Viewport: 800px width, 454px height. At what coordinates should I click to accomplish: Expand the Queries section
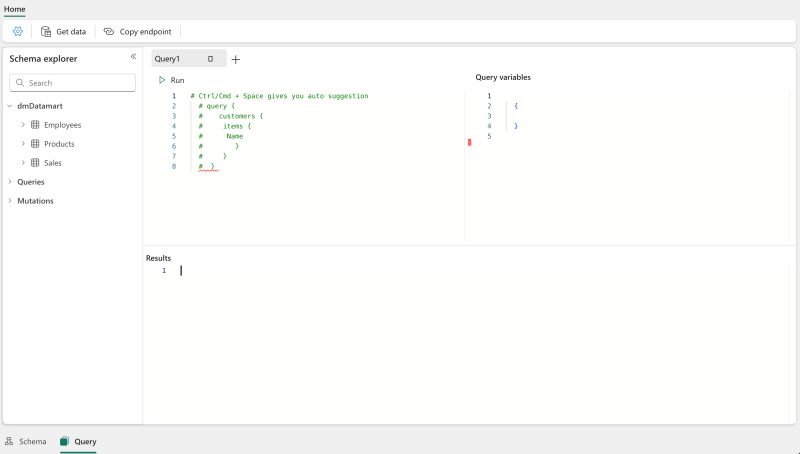10,182
